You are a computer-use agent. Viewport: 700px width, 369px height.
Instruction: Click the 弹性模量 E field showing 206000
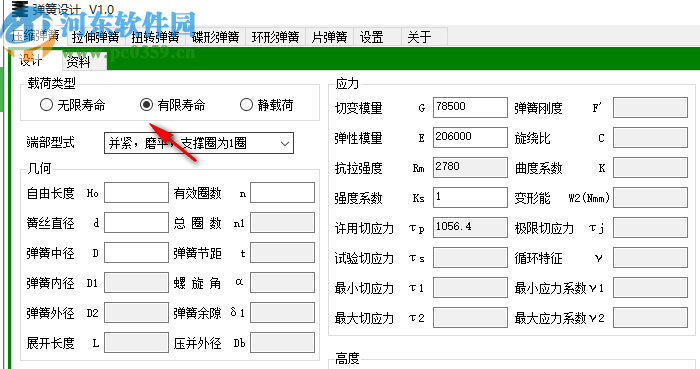(470, 137)
